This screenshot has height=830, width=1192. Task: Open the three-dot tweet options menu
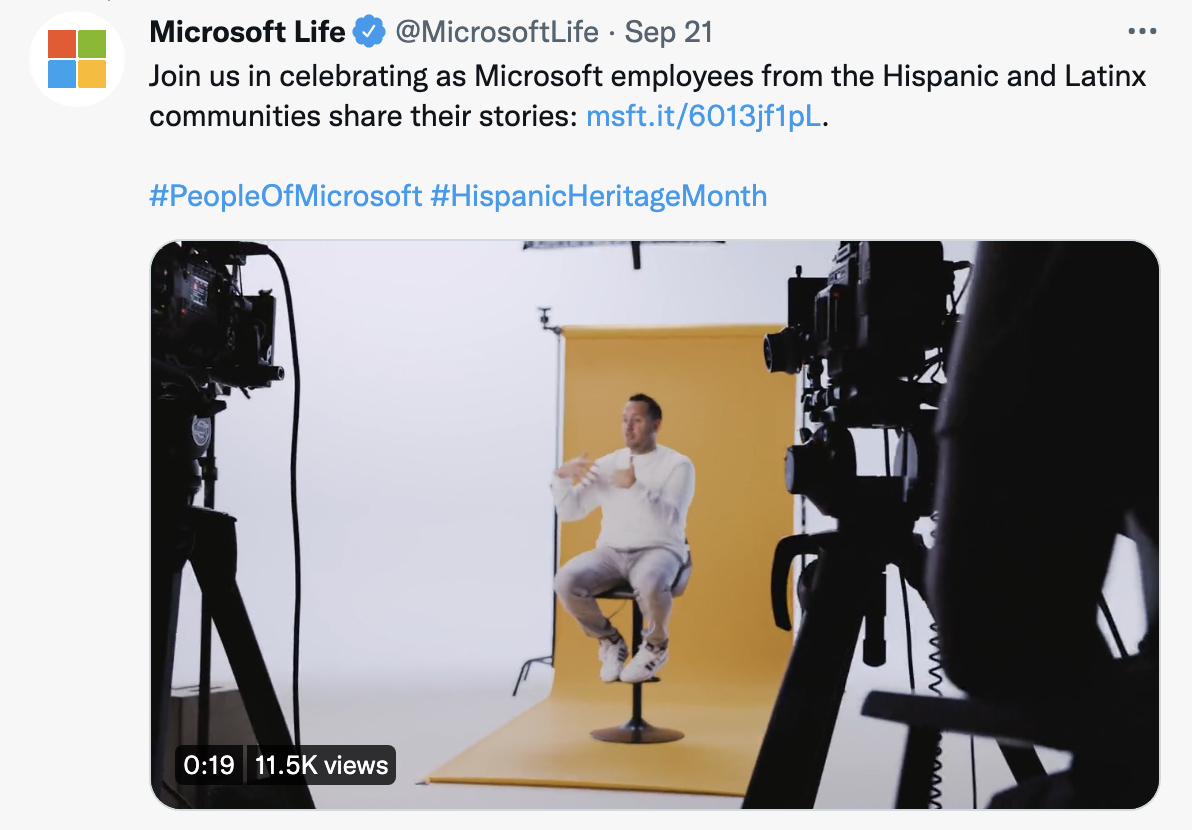click(x=1142, y=30)
